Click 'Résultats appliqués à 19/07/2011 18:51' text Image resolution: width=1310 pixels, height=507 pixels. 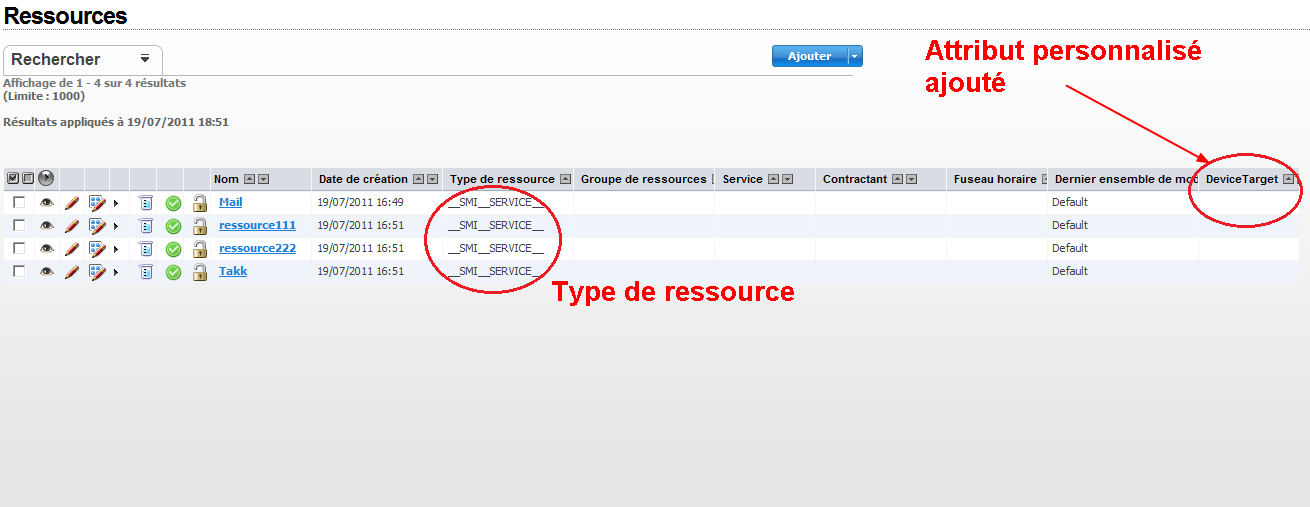pyautogui.click(x=116, y=122)
